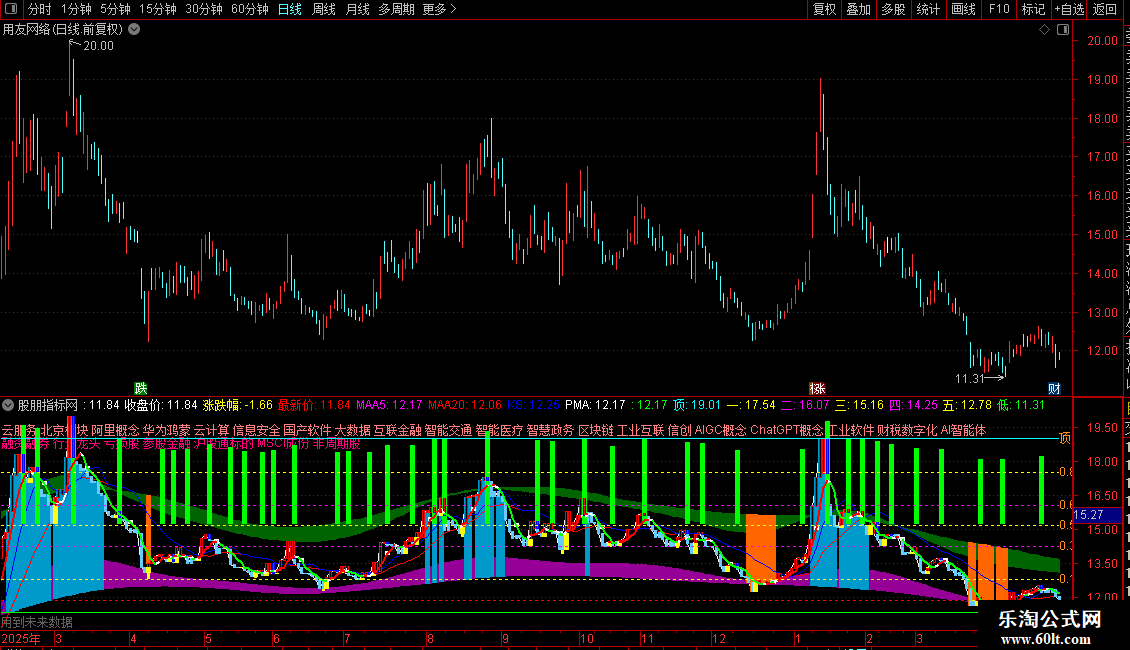Click the 20.00 high price label
Screen dimensions: 1130x650
[x=98, y=45]
